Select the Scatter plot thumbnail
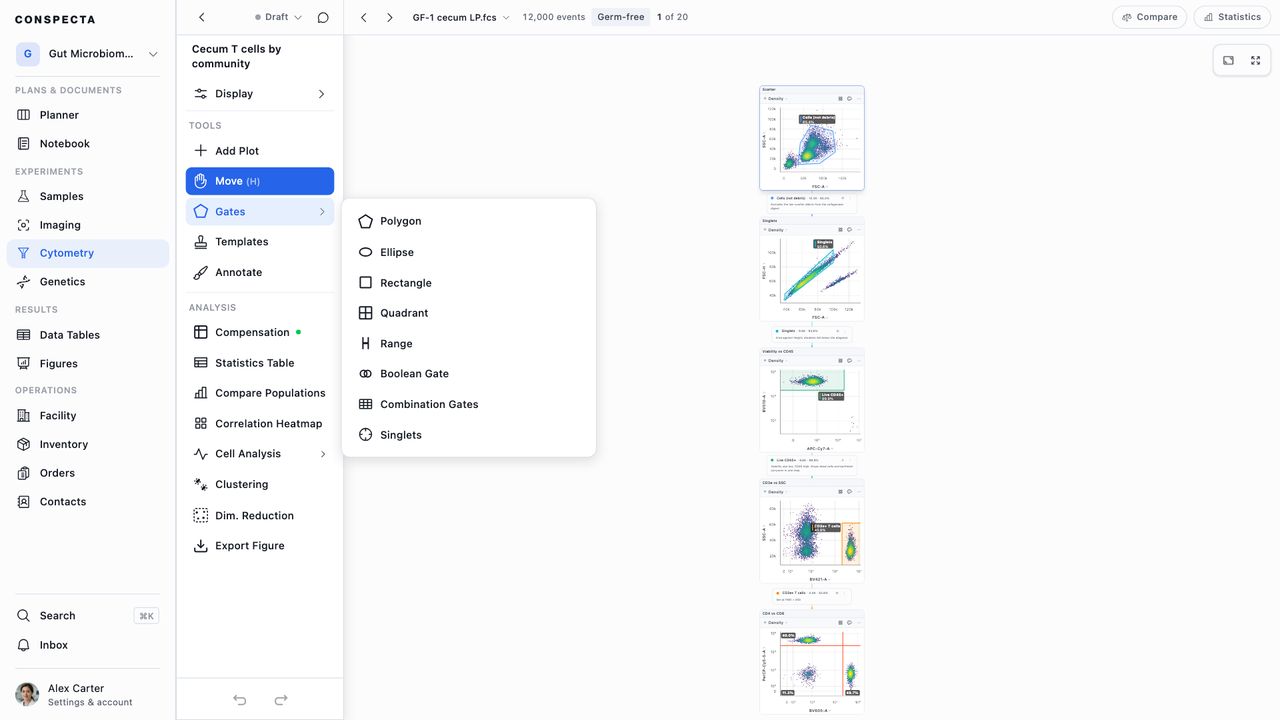Viewport: 1280px width, 720px height. click(x=812, y=138)
